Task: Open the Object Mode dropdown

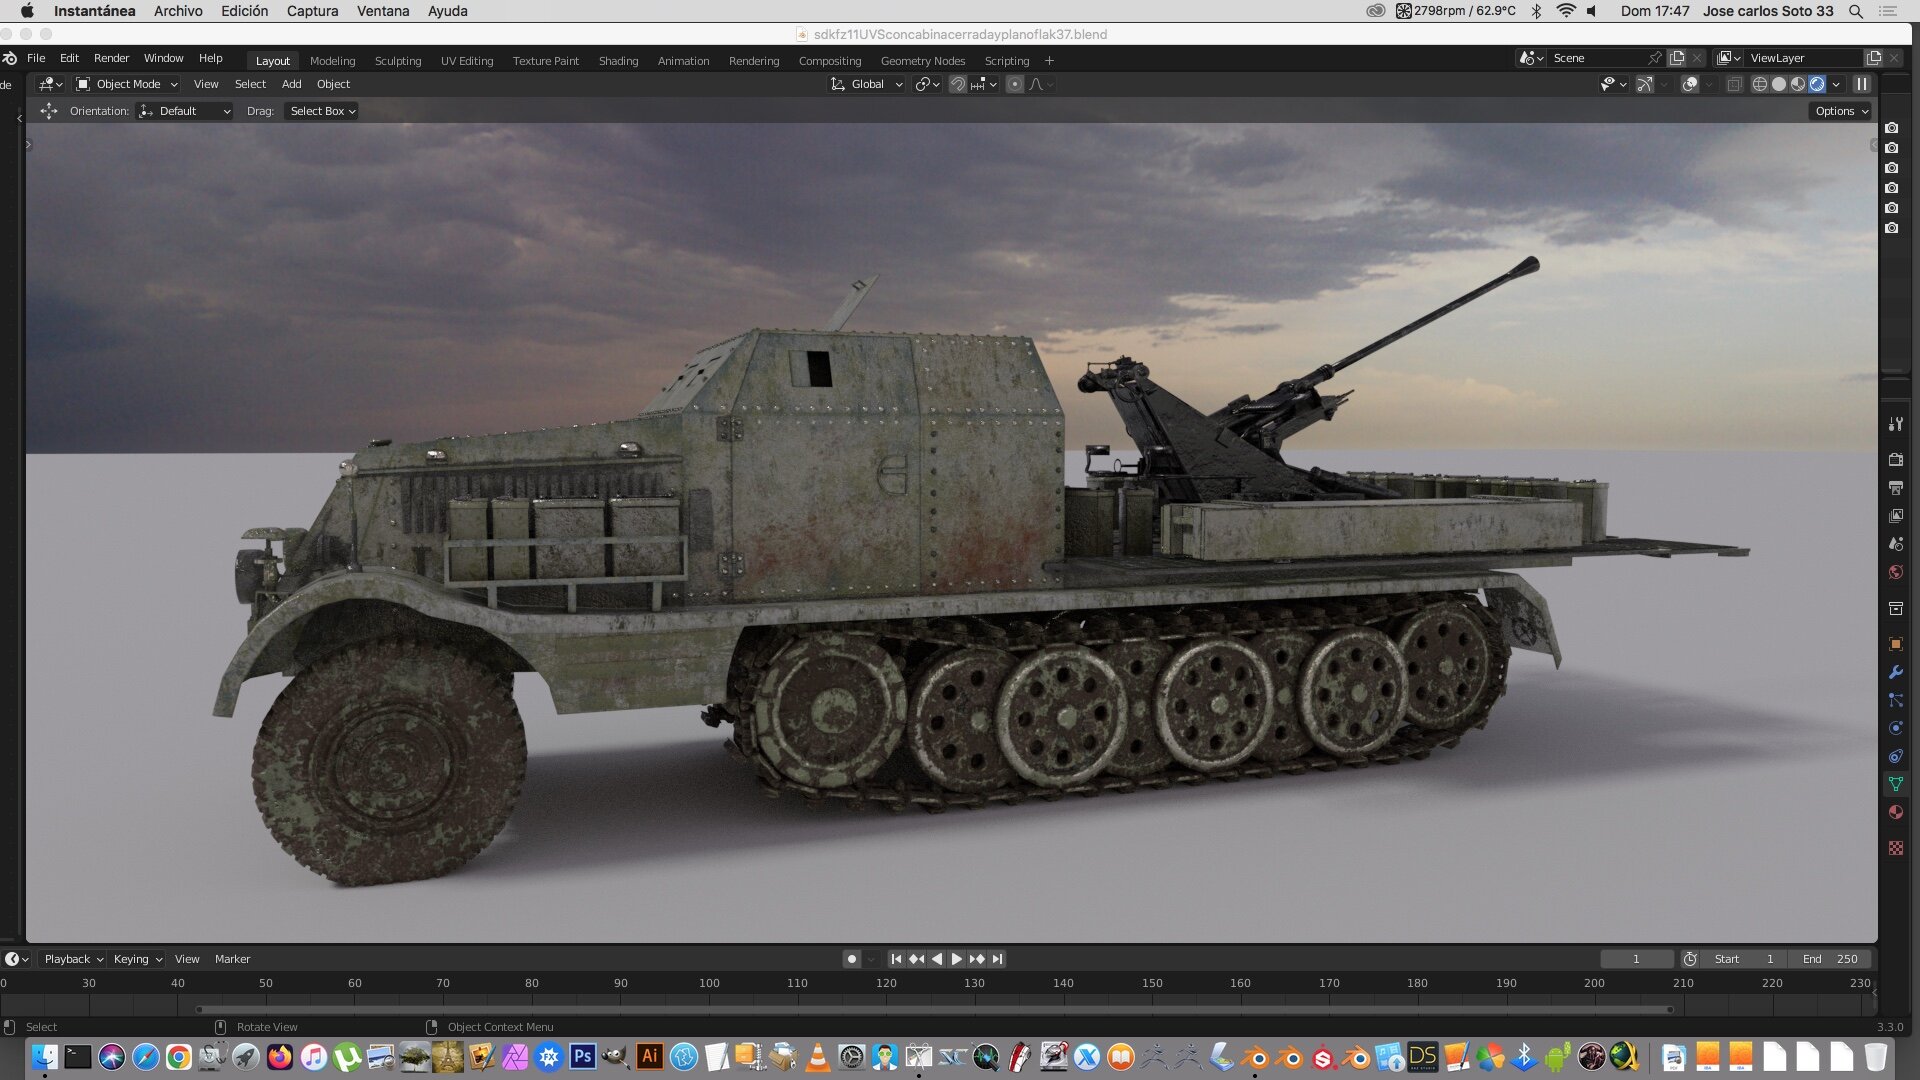Action: pyautogui.click(x=127, y=84)
